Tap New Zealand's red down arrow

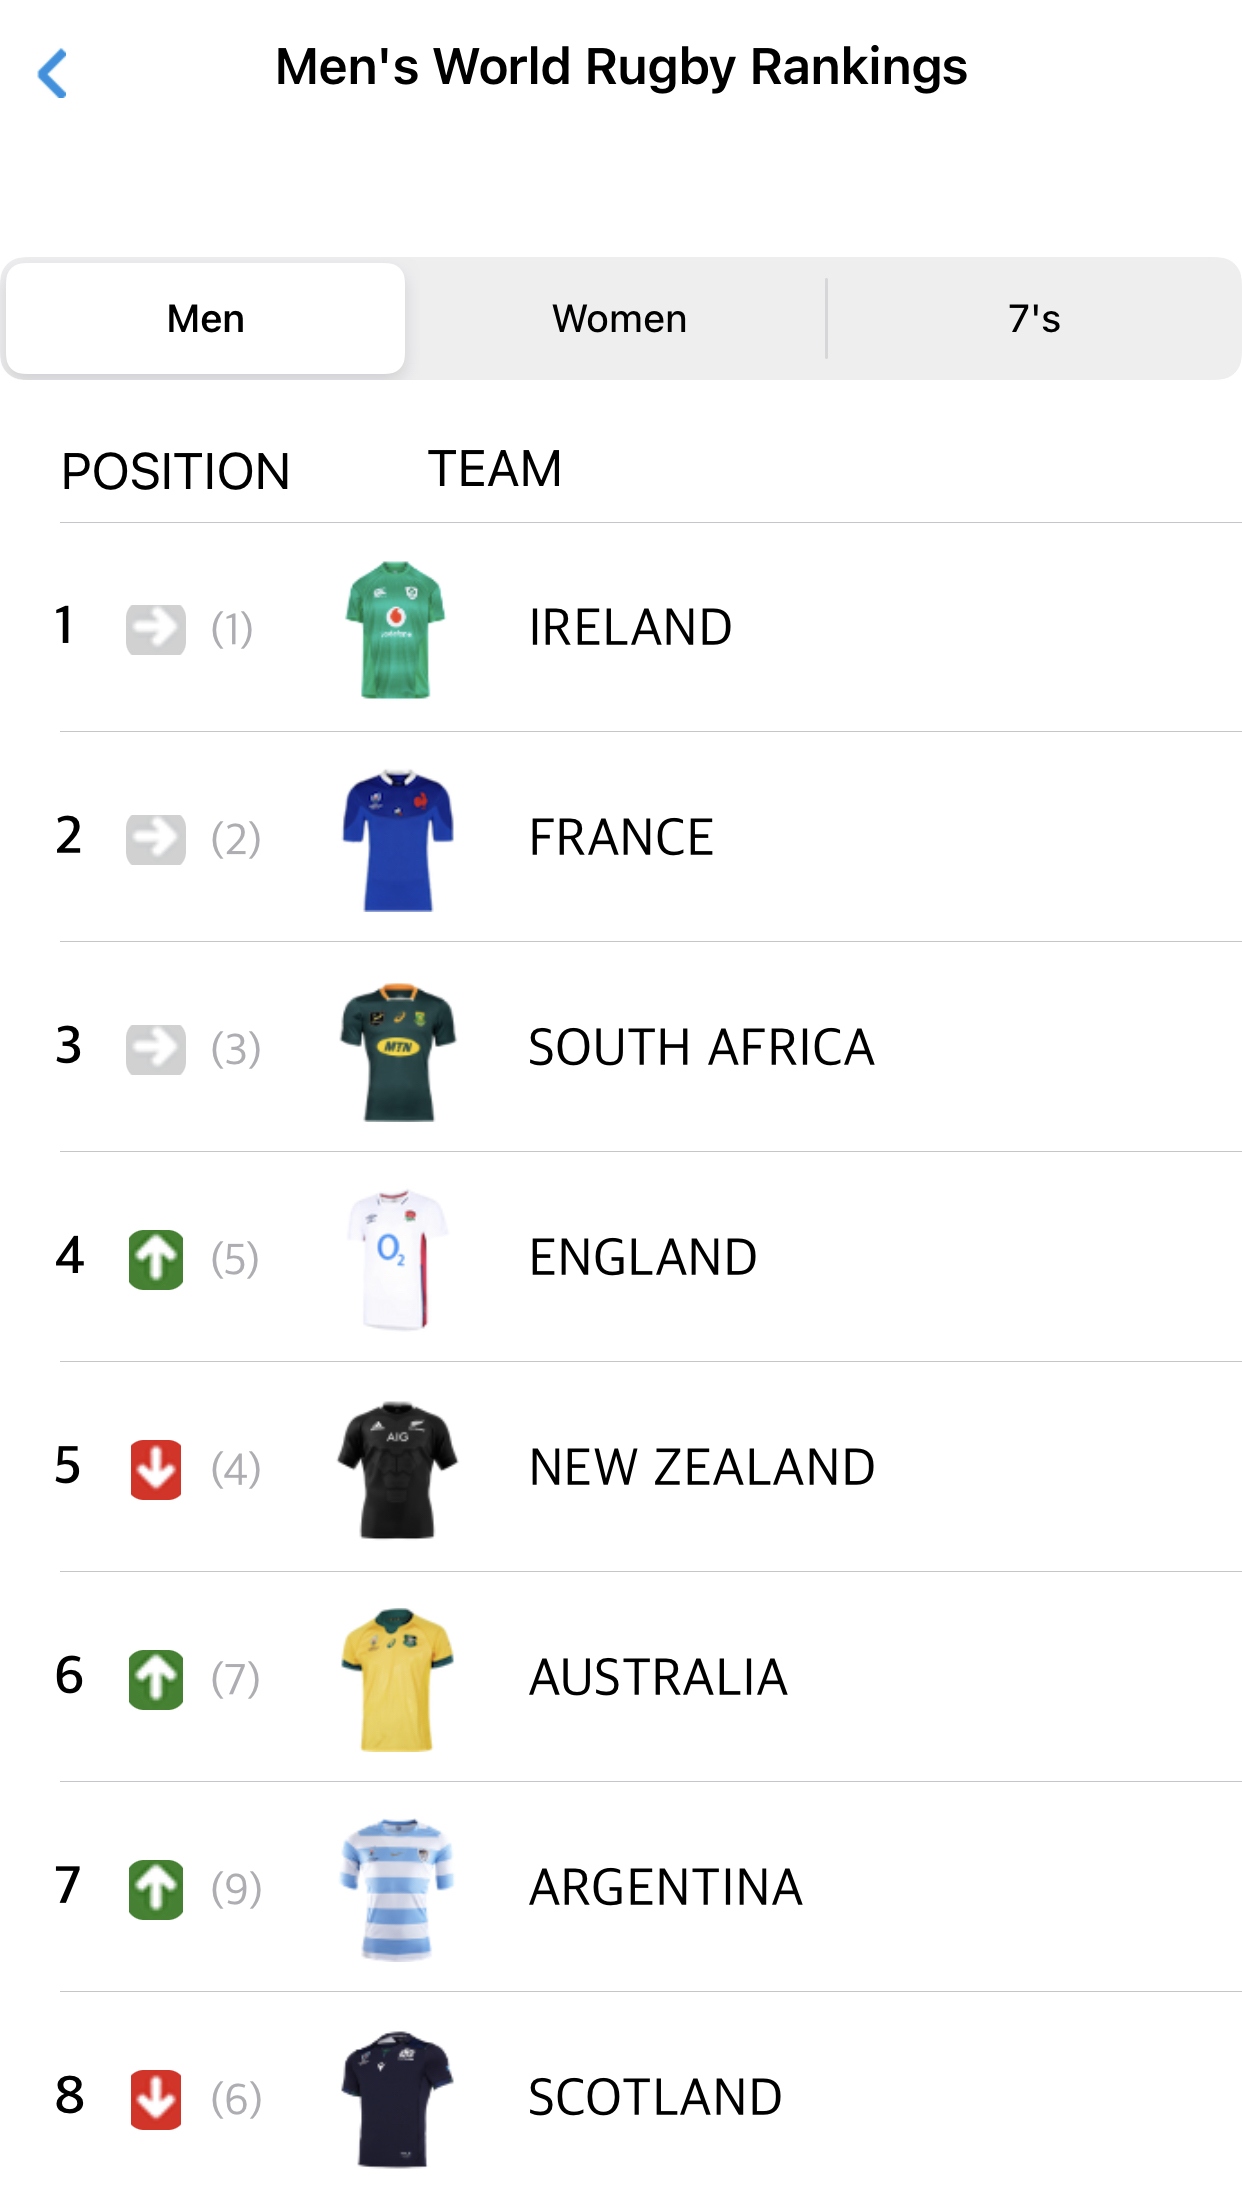[x=156, y=1469]
